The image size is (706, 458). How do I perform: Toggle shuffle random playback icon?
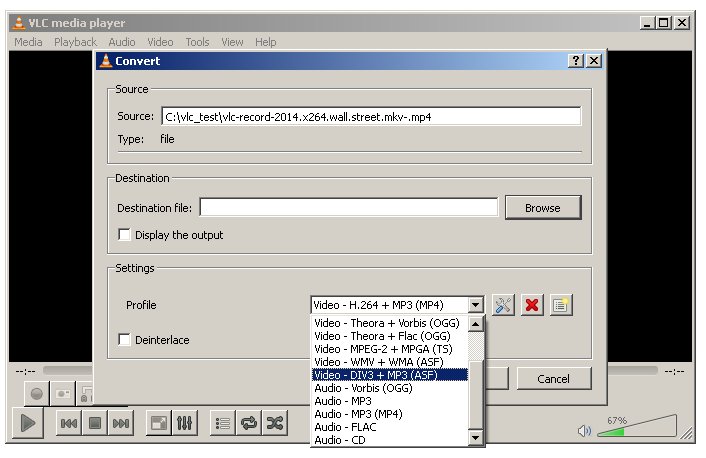pyautogui.click(x=275, y=423)
